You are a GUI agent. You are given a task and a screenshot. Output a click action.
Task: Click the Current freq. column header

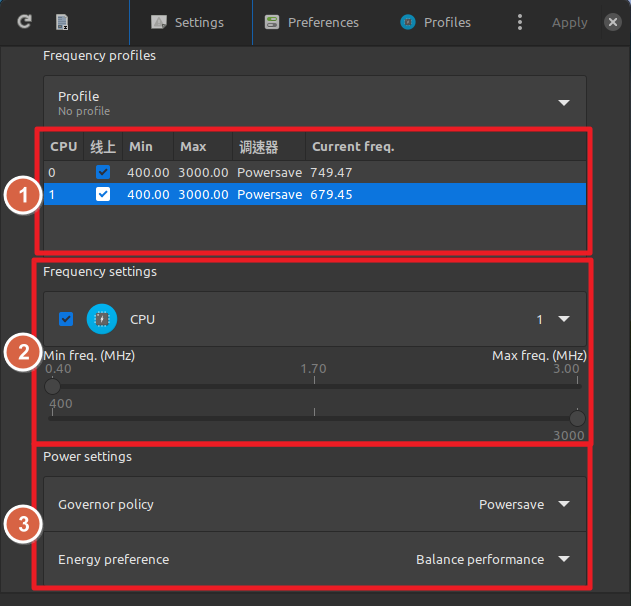point(445,146)
